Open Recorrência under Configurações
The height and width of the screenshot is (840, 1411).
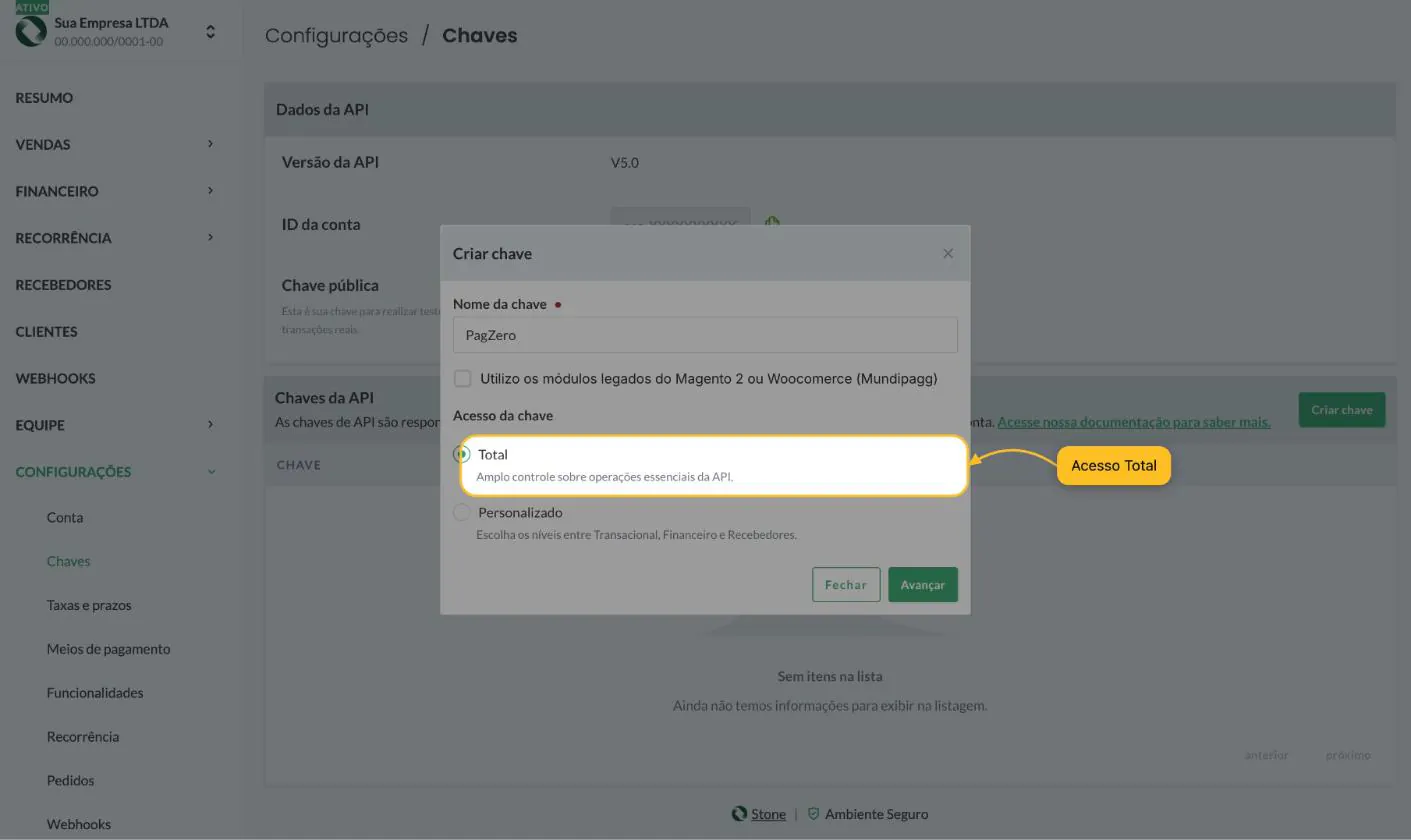[x=83, y=737]
